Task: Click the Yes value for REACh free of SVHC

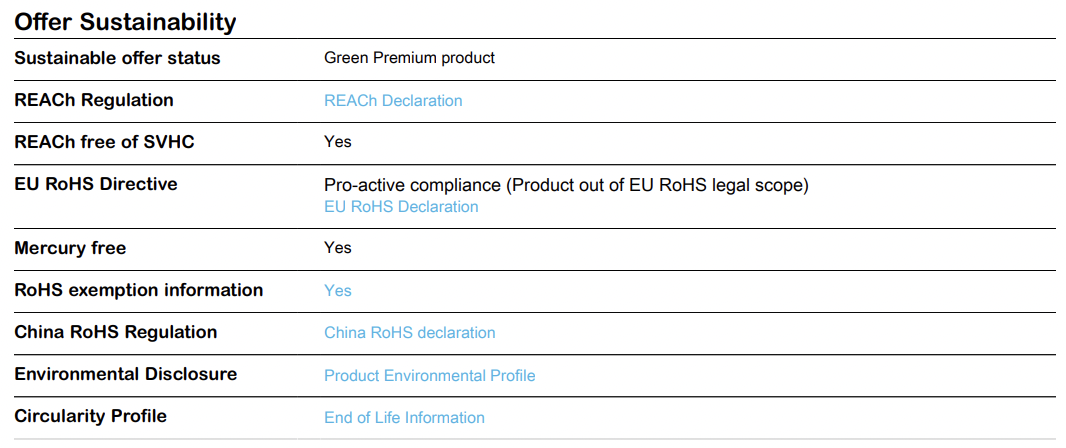Action: coord(338,141)
